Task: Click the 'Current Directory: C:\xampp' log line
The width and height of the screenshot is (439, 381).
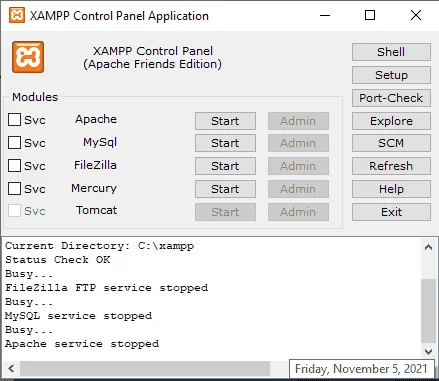Action: [99, 246]
